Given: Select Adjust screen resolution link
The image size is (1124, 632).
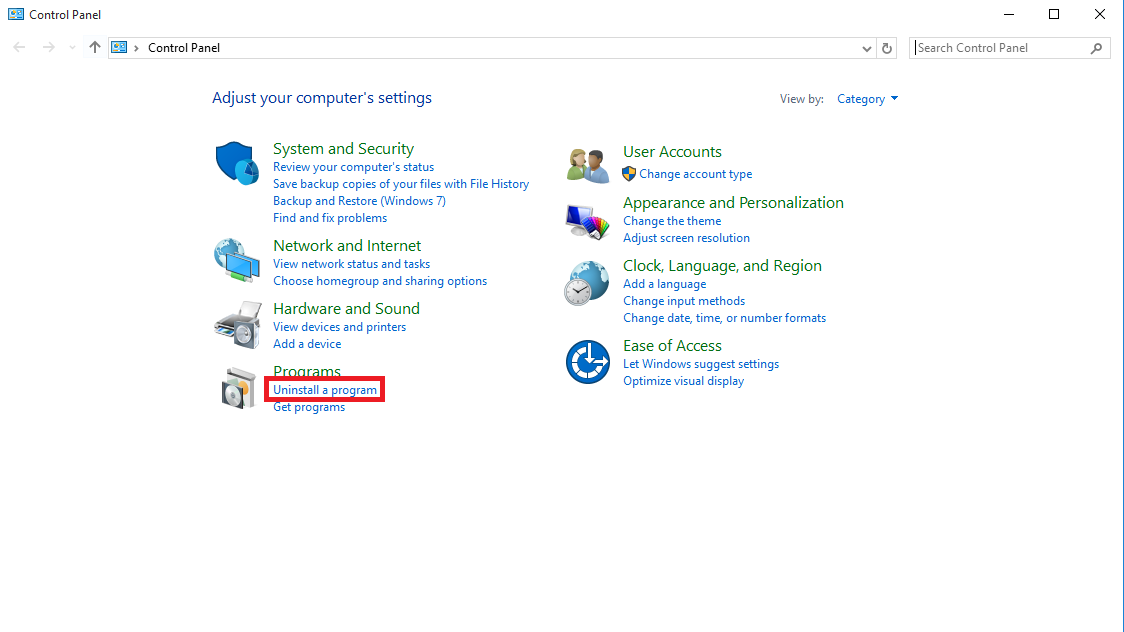Looking at the screenshot, I should [686, 238].
